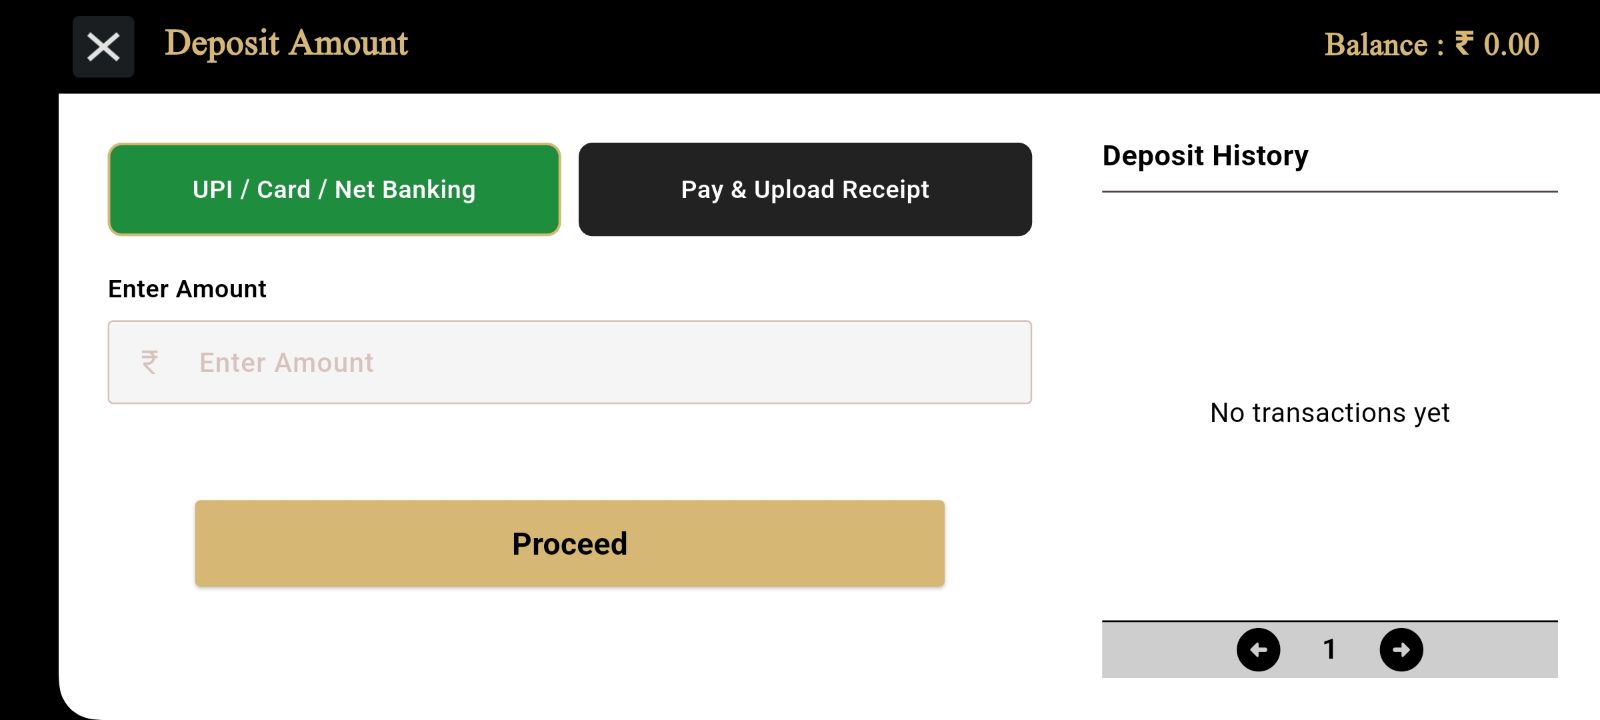The image size is (1600, 720).
Task: Click the rupee icon inside amount field
Action: (x=150, y=362)
